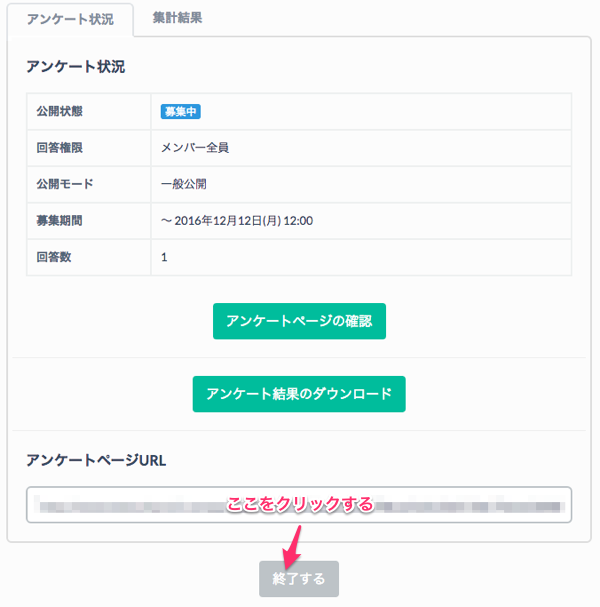Click the 回答数 row label
Viewport: 600px width, 607px height.
click(53, 257)
